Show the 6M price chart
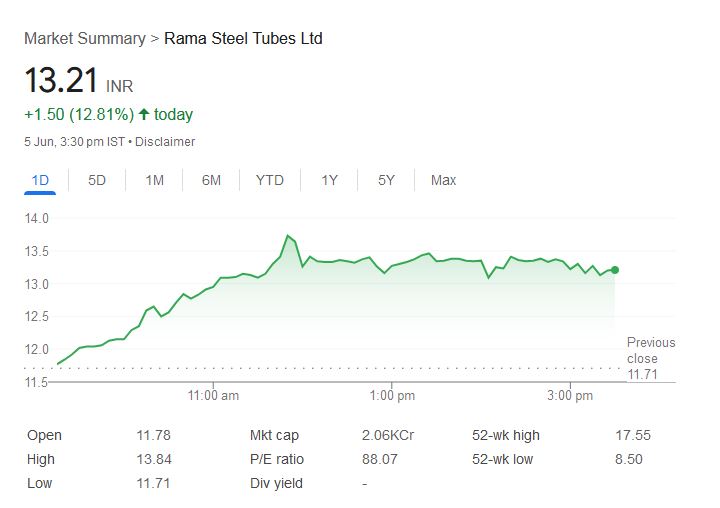Screen dimensions: 720x508 211,180
